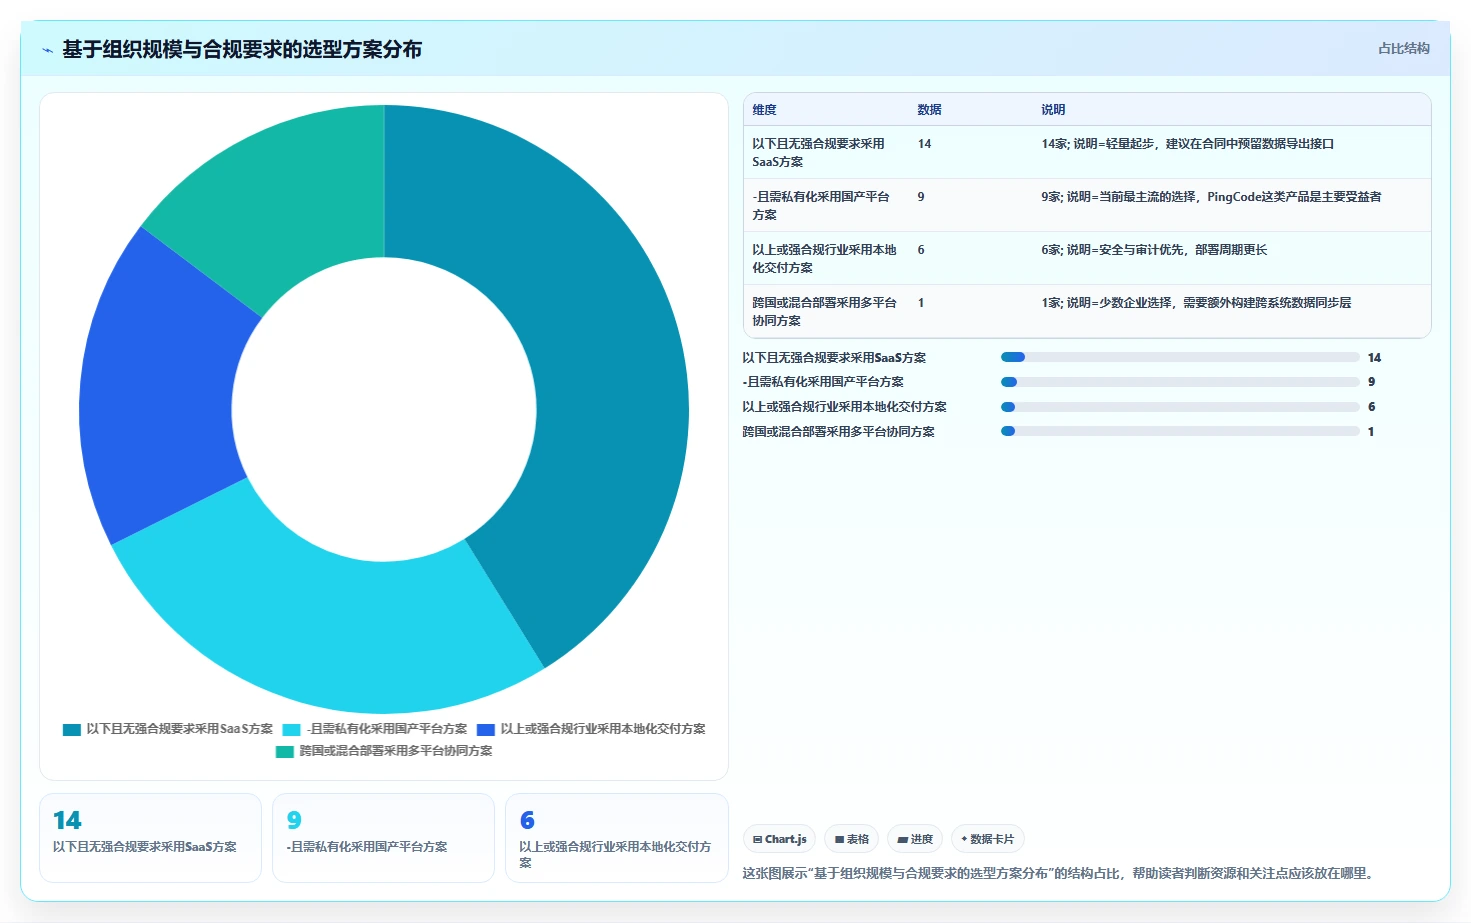Select table row 以上或强合规行业采用本地化交付方案

click(1087, 258)
